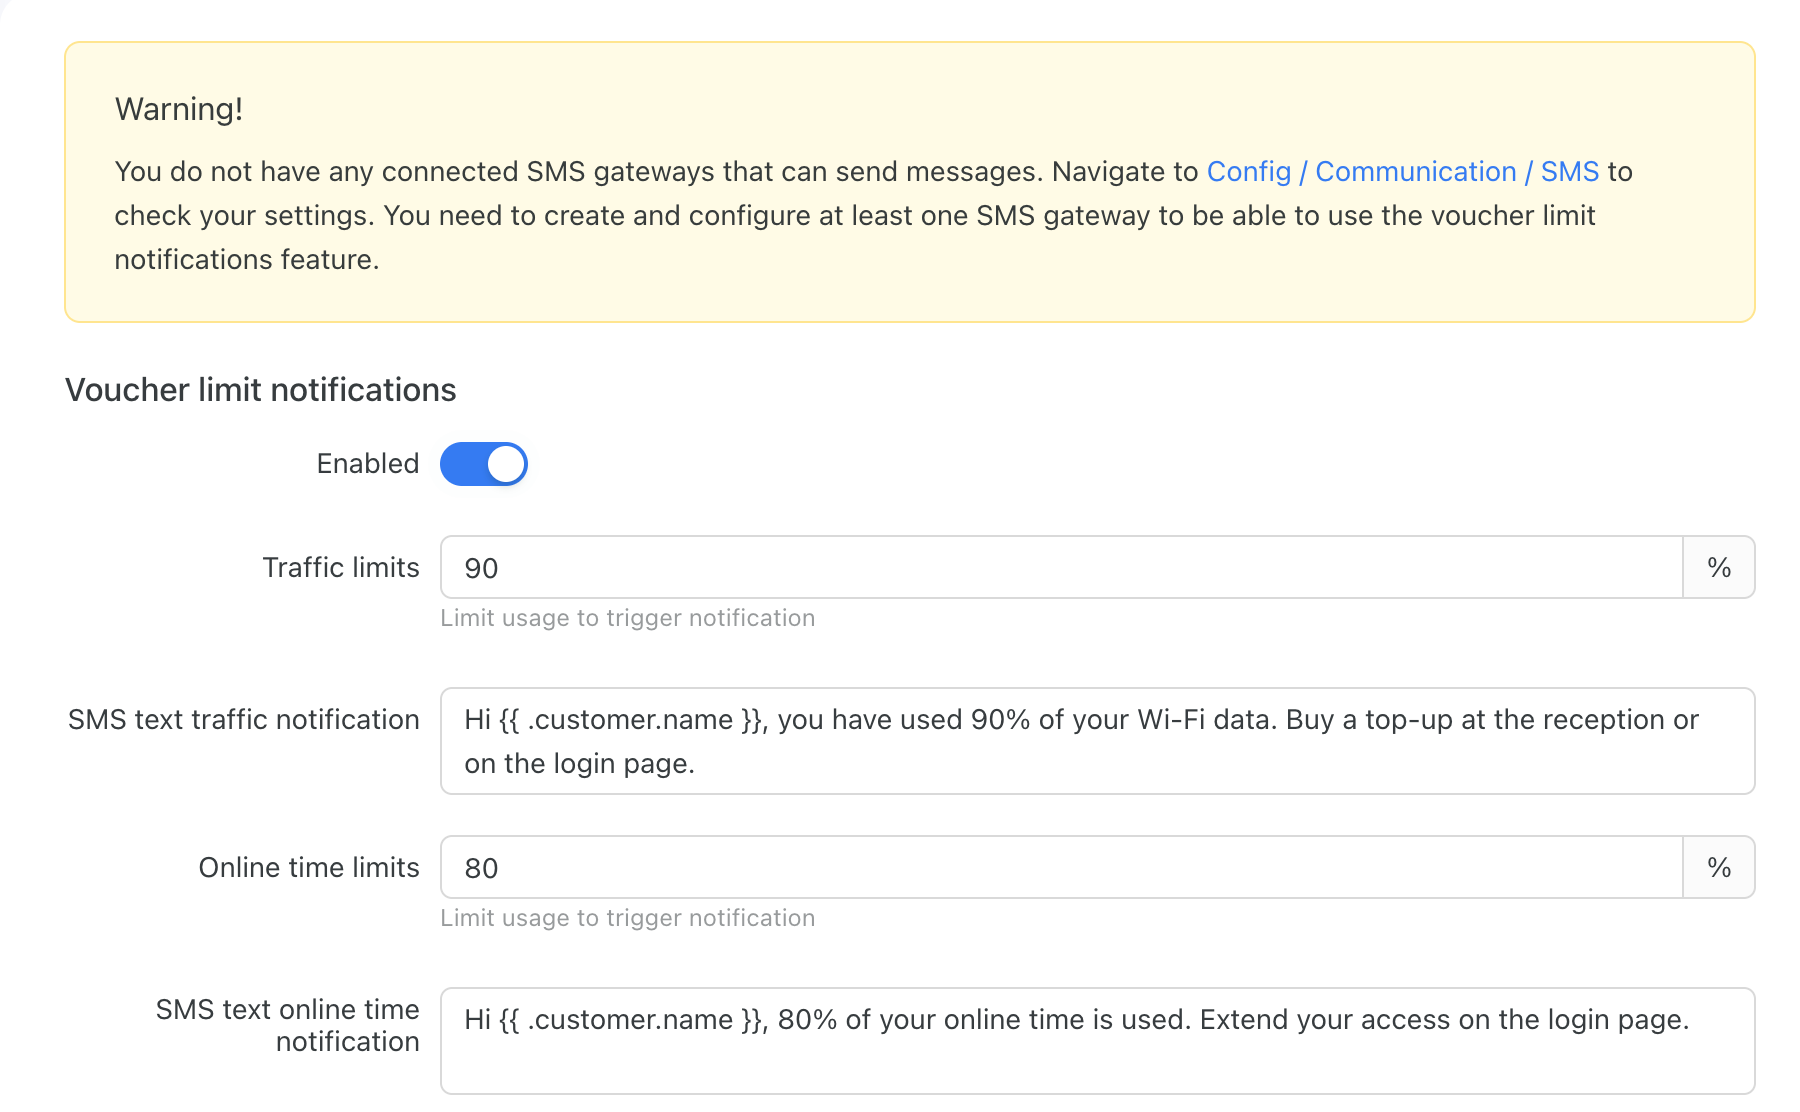Toggle the Enabled switch off
The width and height of the screenshot is (1800, 1112).
484,464
